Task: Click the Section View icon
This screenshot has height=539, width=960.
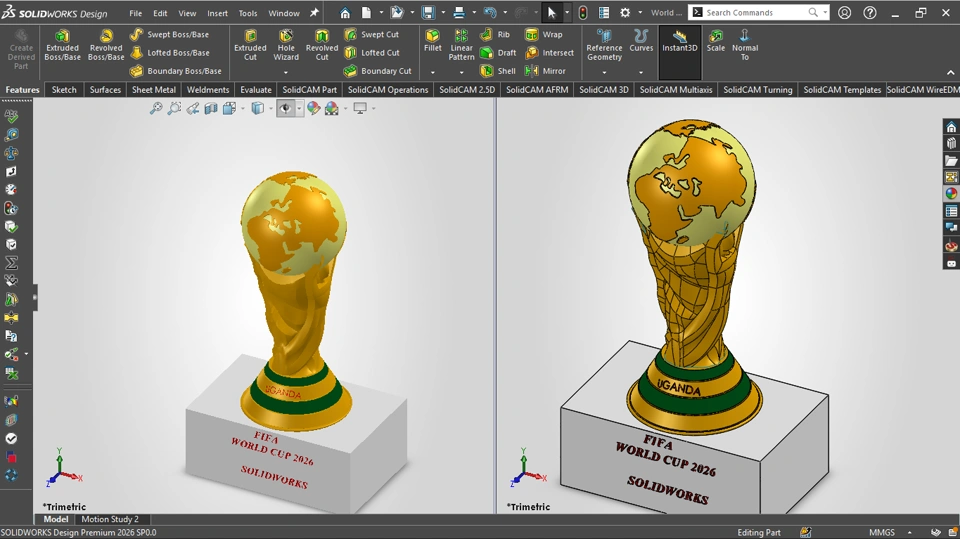Action: 211,108
